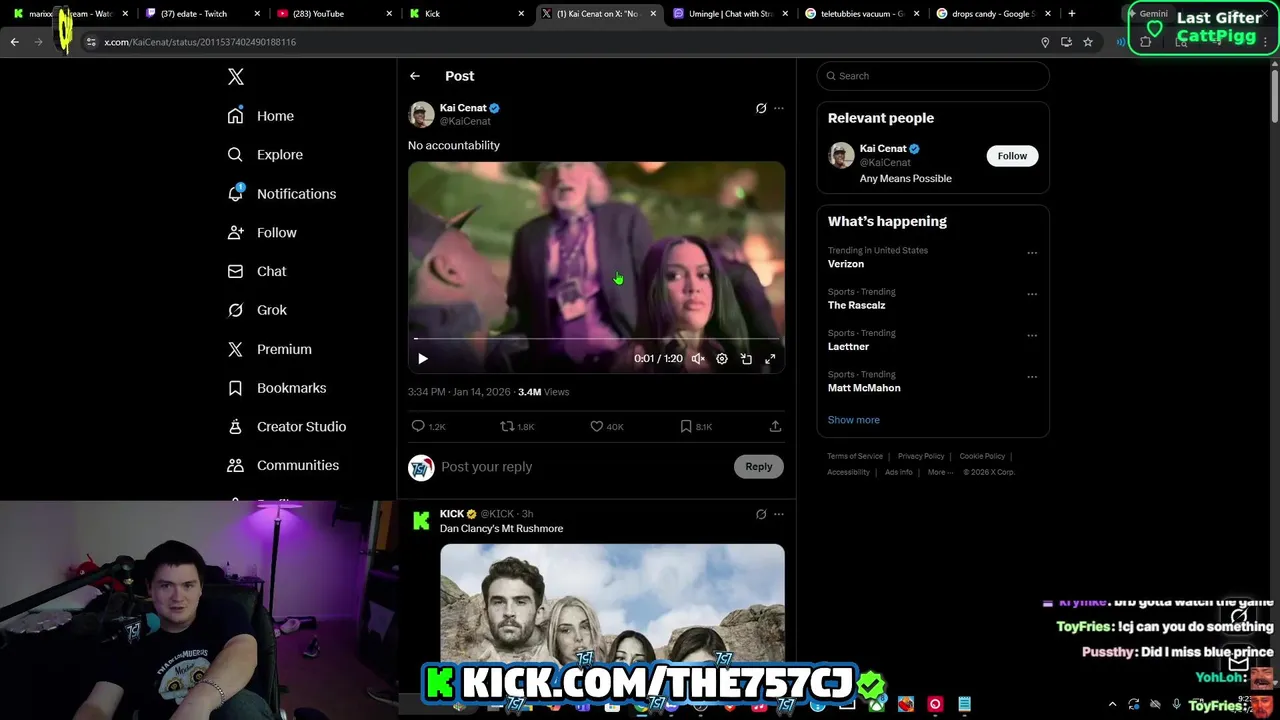Open Verizon trending topic

click(846, 264)
